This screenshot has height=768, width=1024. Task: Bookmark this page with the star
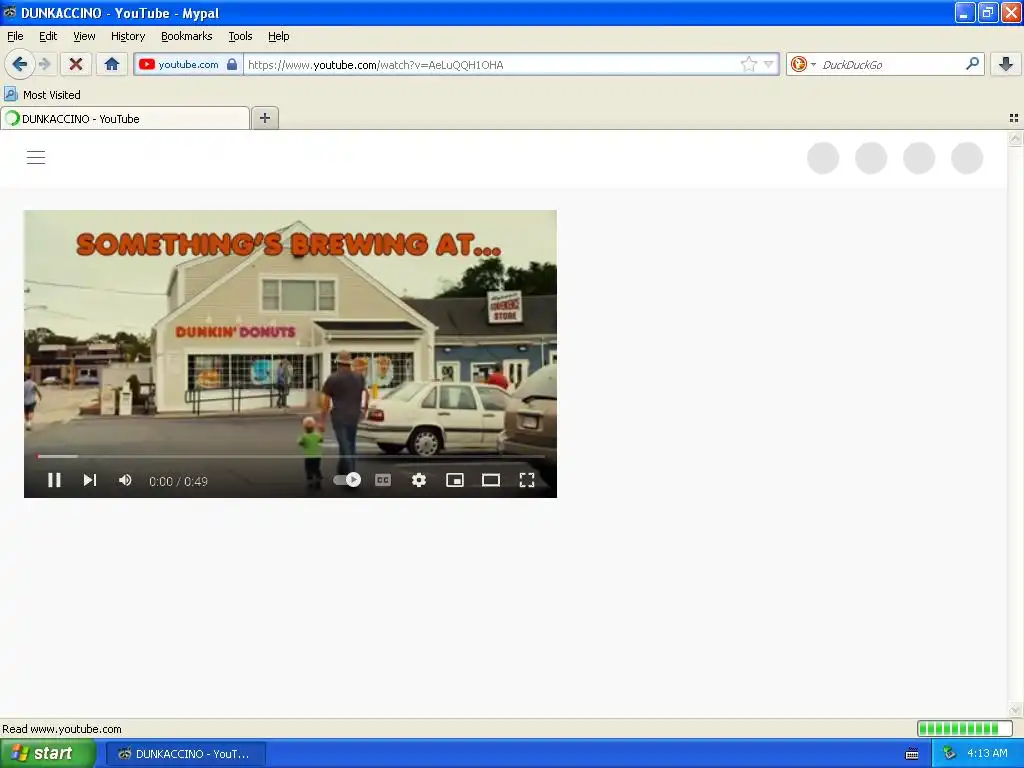pyautogui.click(x=748, y=64)
